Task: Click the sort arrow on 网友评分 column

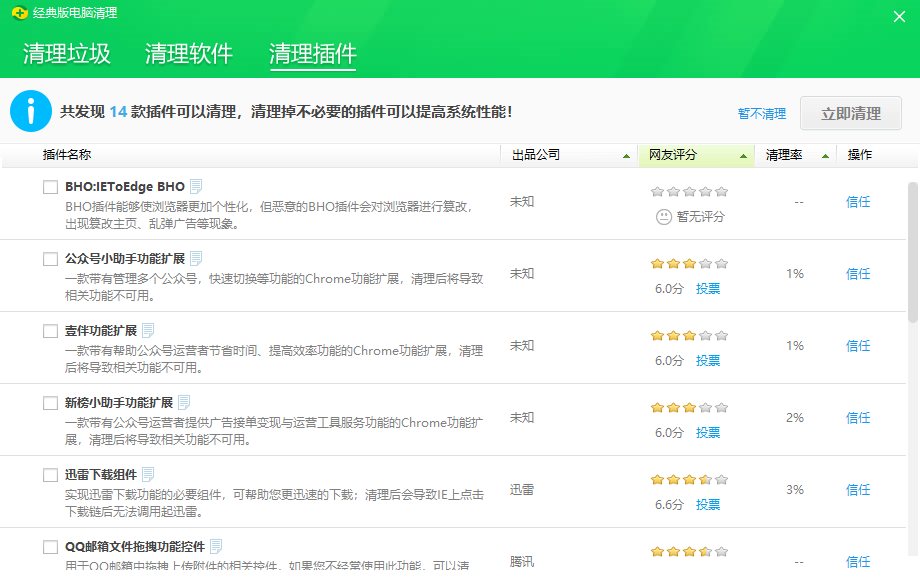Action: tap(744, 157)
